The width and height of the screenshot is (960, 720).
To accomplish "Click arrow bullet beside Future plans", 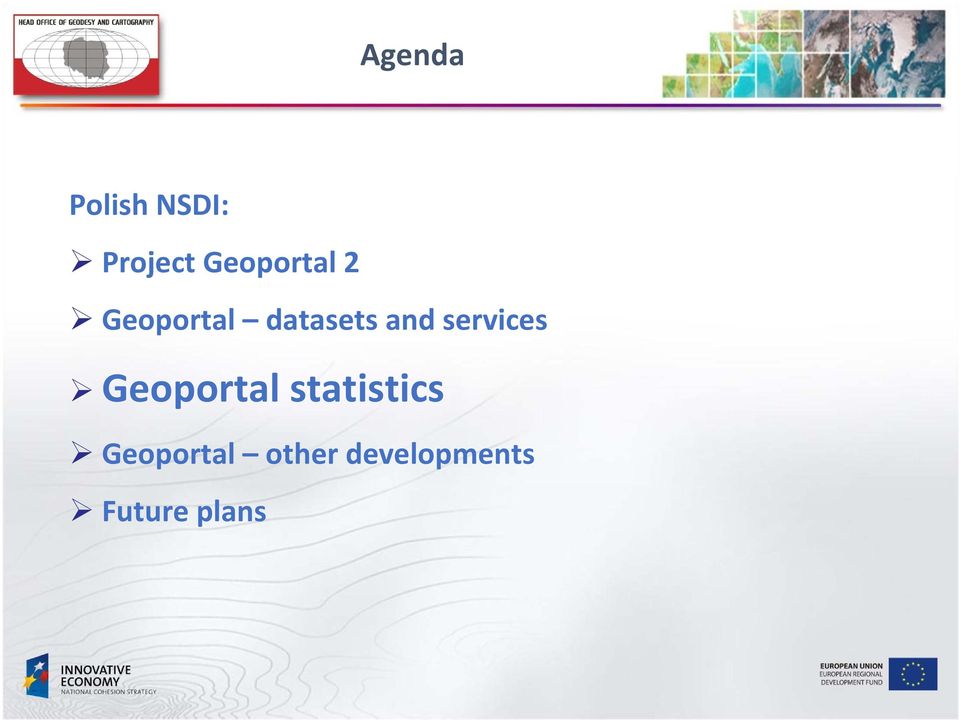I will click(x=81, y=509).
